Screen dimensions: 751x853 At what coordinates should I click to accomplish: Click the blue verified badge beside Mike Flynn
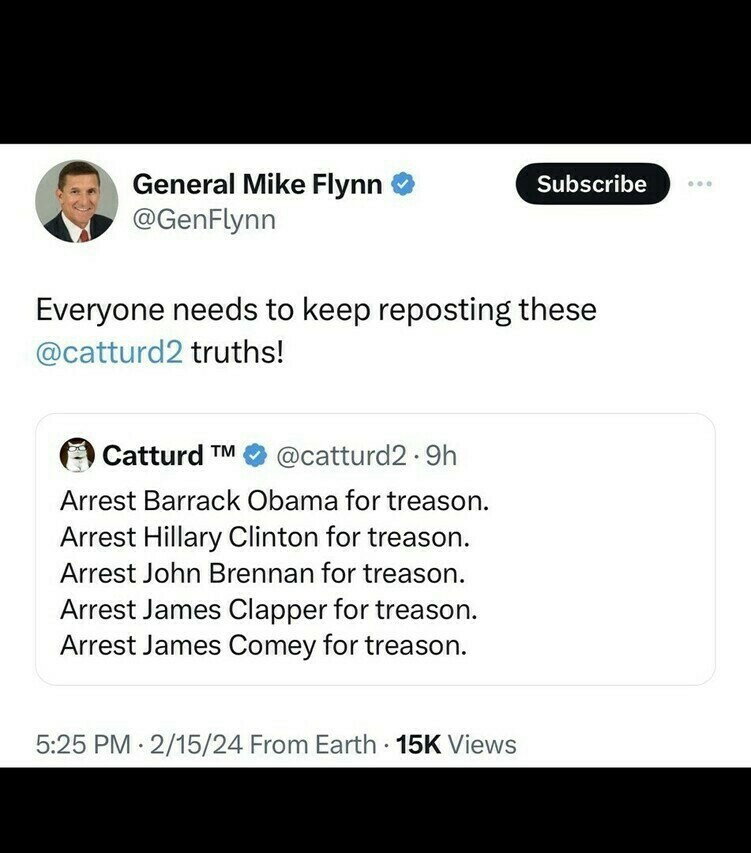pos(403,185)
